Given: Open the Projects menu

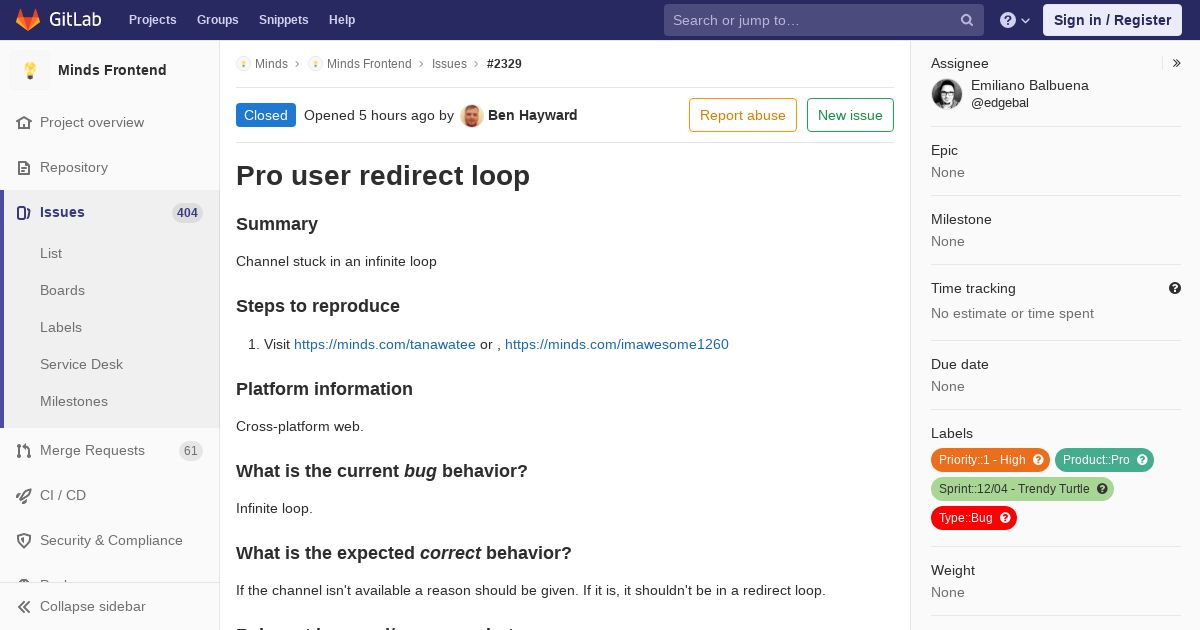Looking at the screenshot, I should 153,20.
